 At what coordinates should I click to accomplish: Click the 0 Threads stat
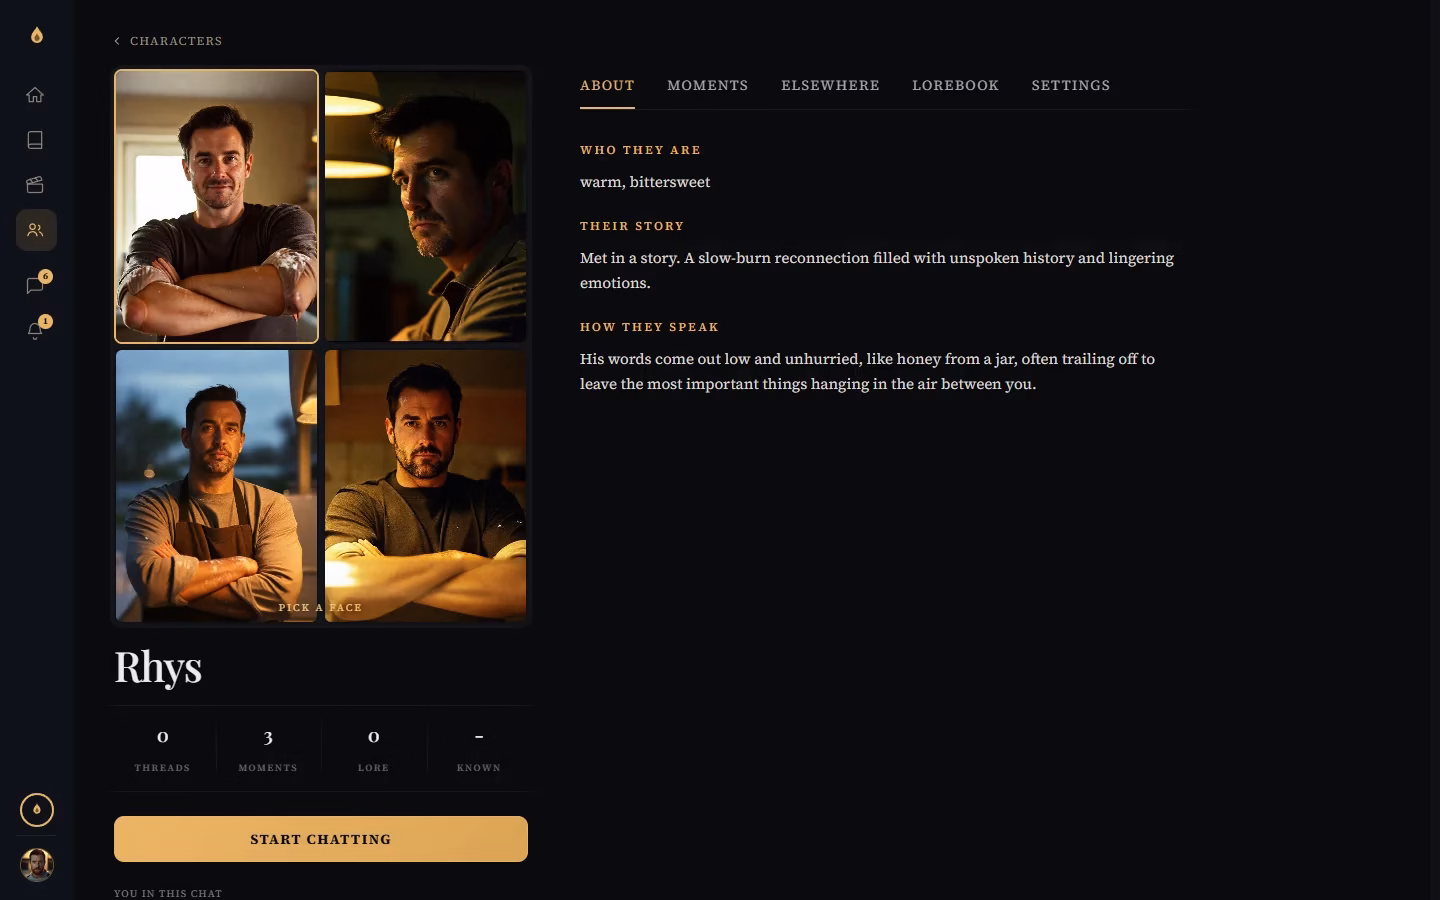162,749
